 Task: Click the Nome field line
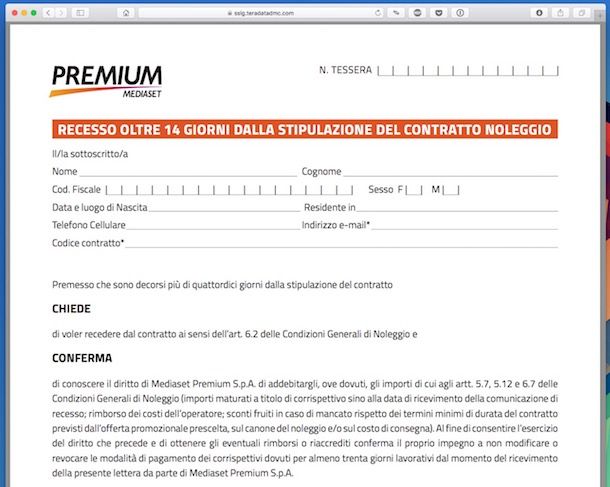(x=188, y=172)
